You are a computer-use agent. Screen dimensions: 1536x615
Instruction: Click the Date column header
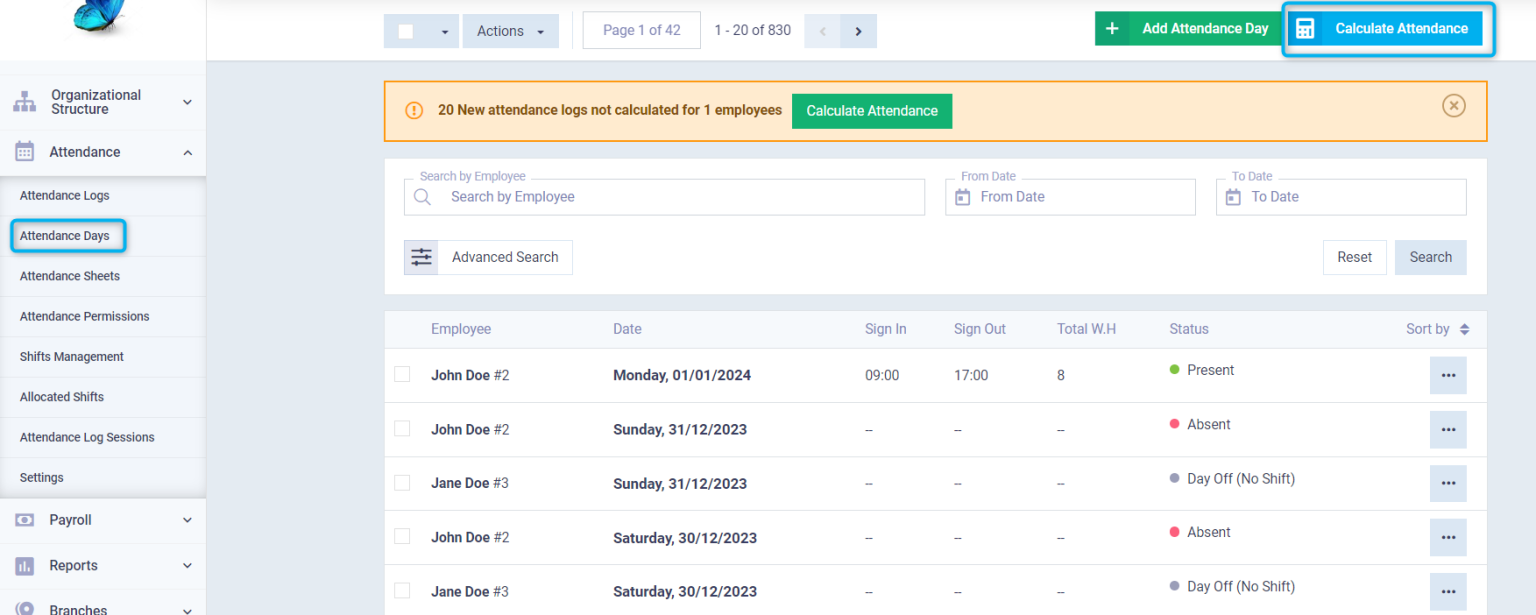tap(627, 329)
